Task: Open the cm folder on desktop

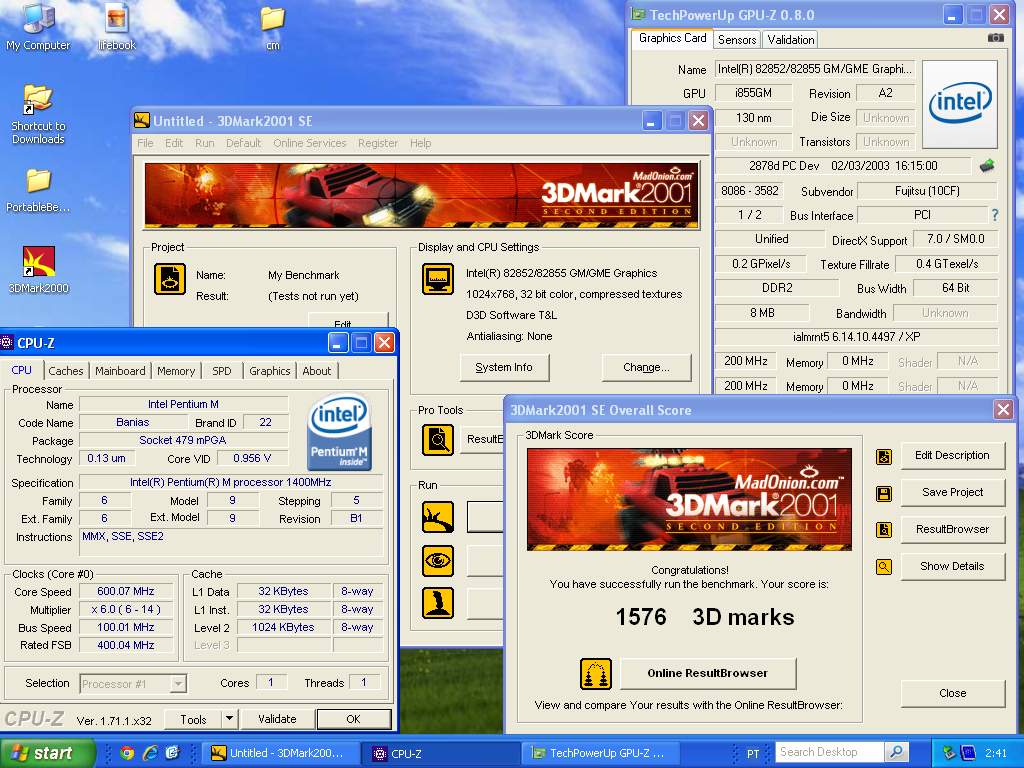Action: coord(273,26)
